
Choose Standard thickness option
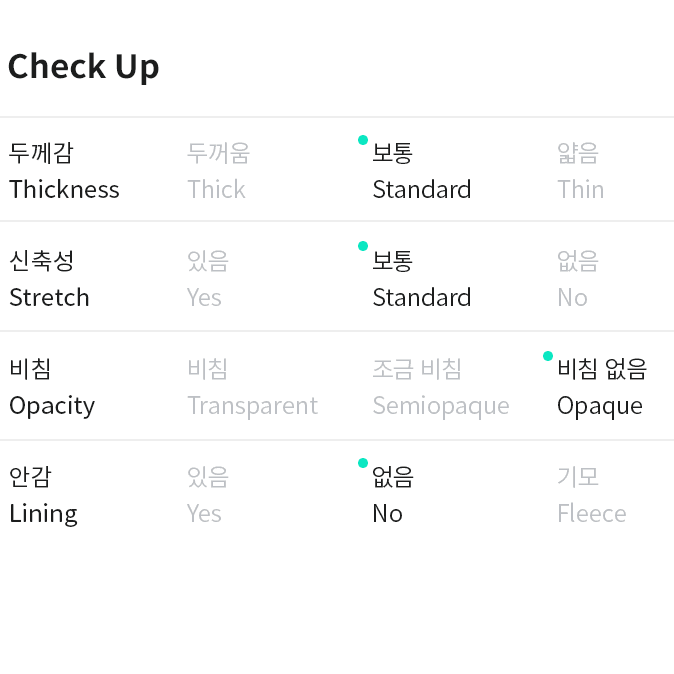[x=421, y=171]
